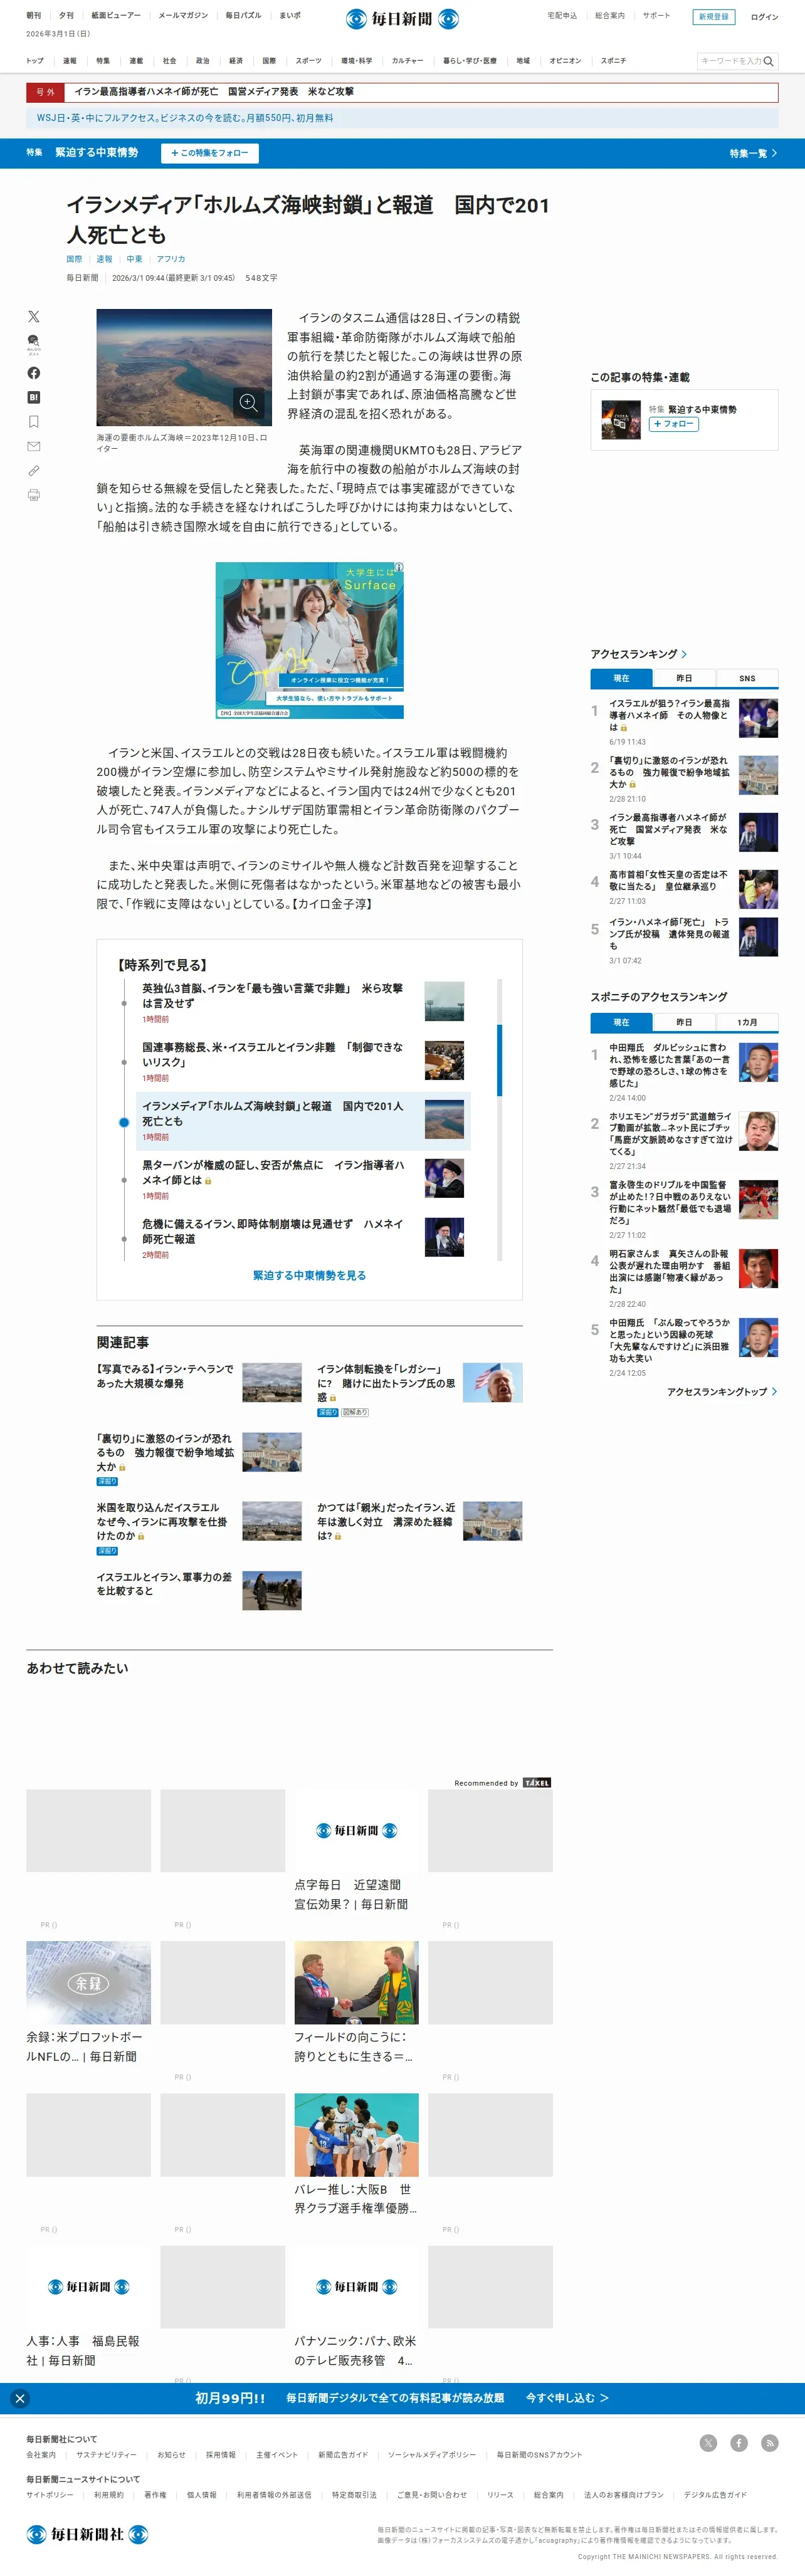The height and width of the screenshot is (2576, 805).
Task: Open Mainichi X account in footer
Action: coord(708,2443)
